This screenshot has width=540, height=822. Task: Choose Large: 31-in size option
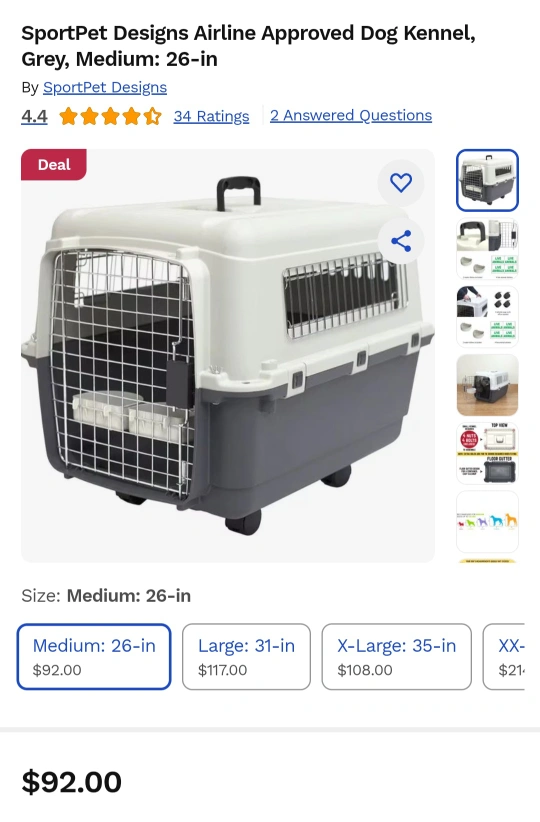point(246,656)
